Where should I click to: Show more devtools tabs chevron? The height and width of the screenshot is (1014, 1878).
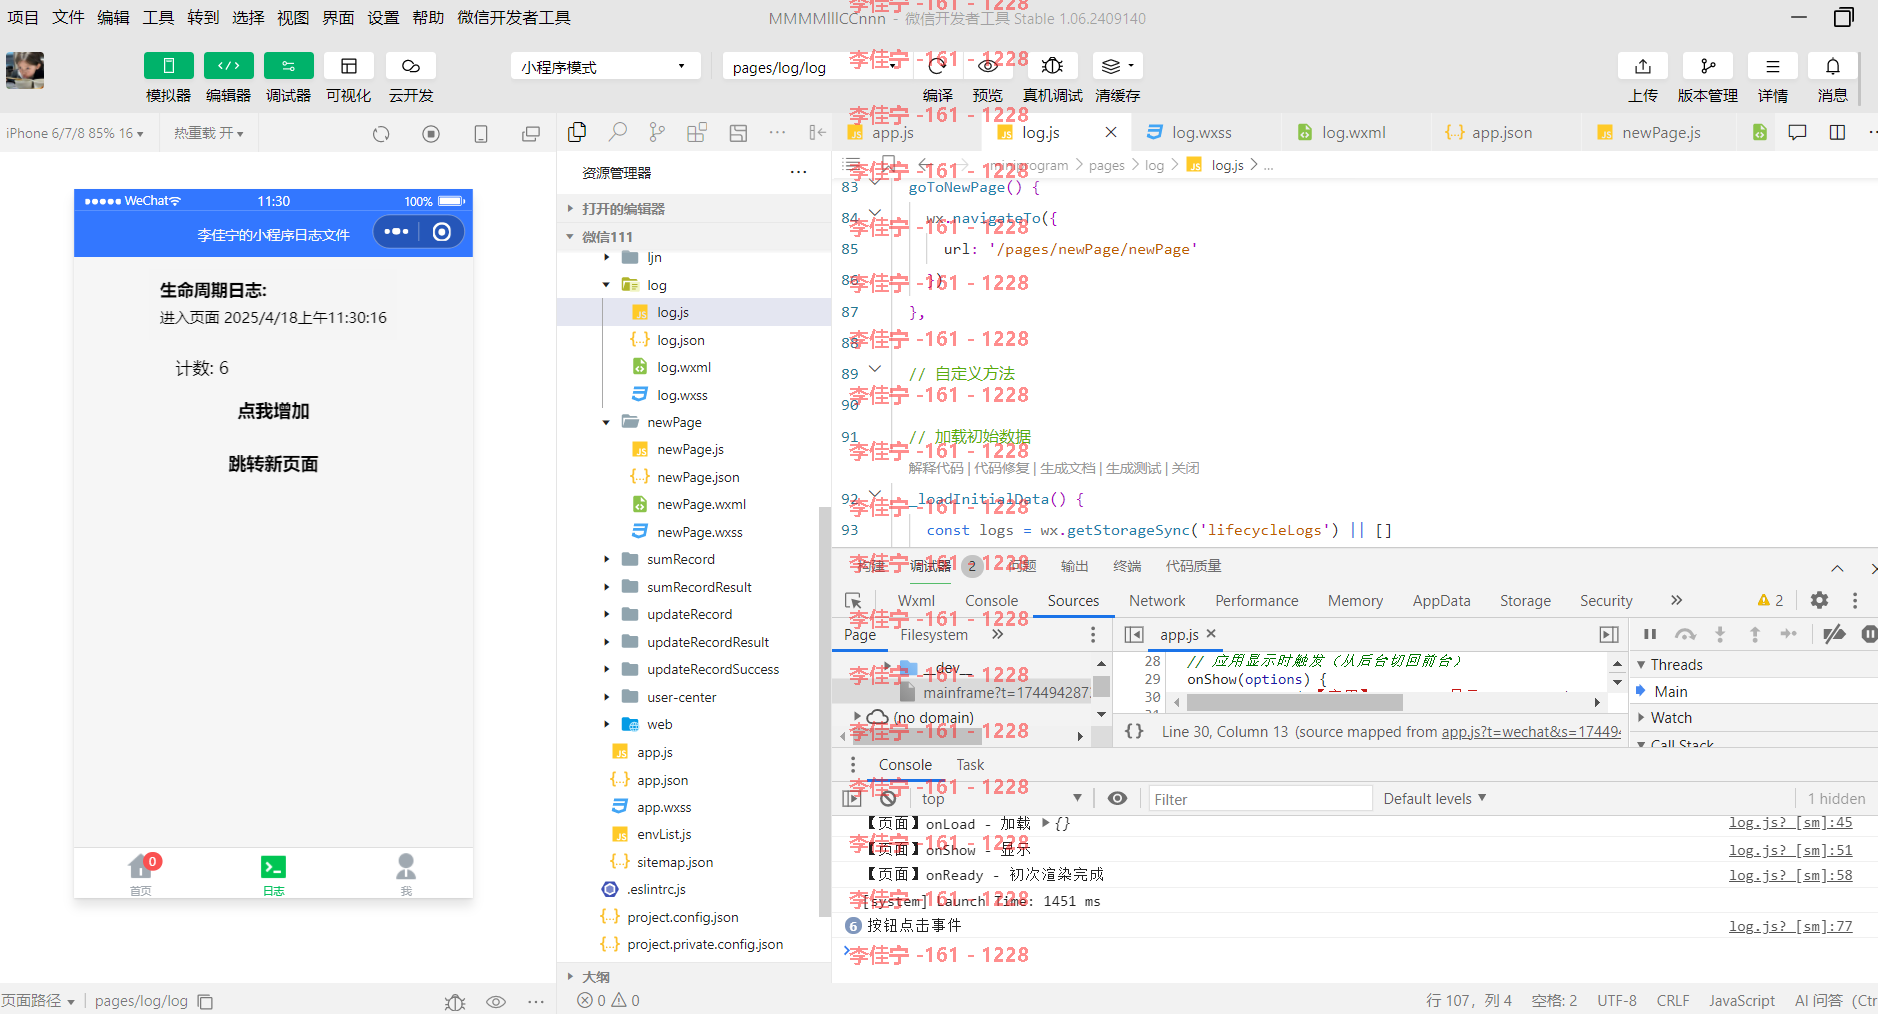[x=1676, y=600]
